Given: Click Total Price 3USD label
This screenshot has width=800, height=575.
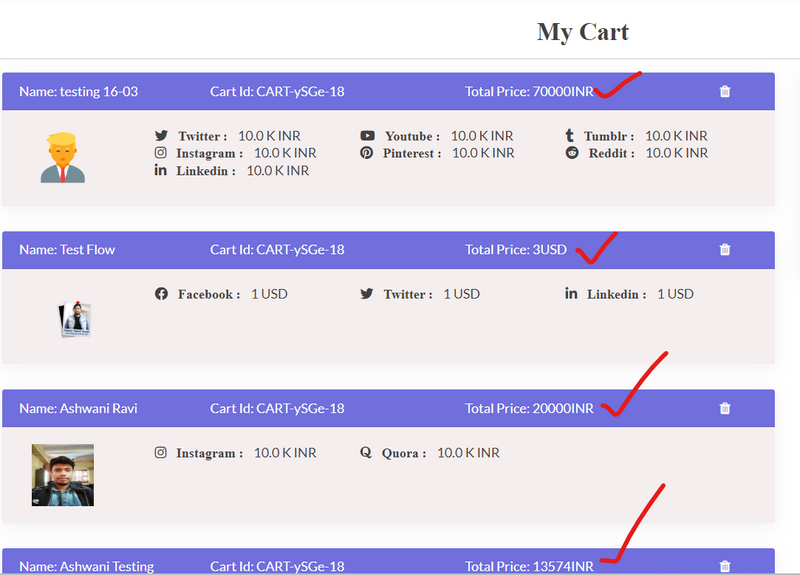Looking at the screenshot, I should tap(516, 250).
